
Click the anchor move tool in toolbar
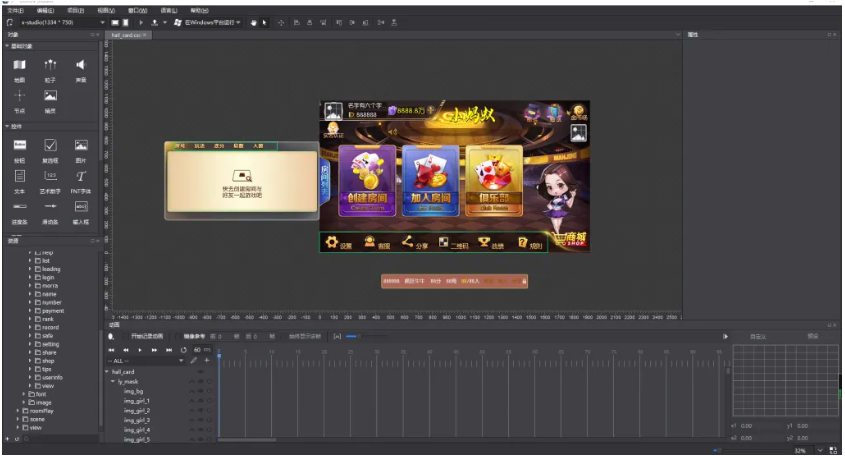coord(281,23)
